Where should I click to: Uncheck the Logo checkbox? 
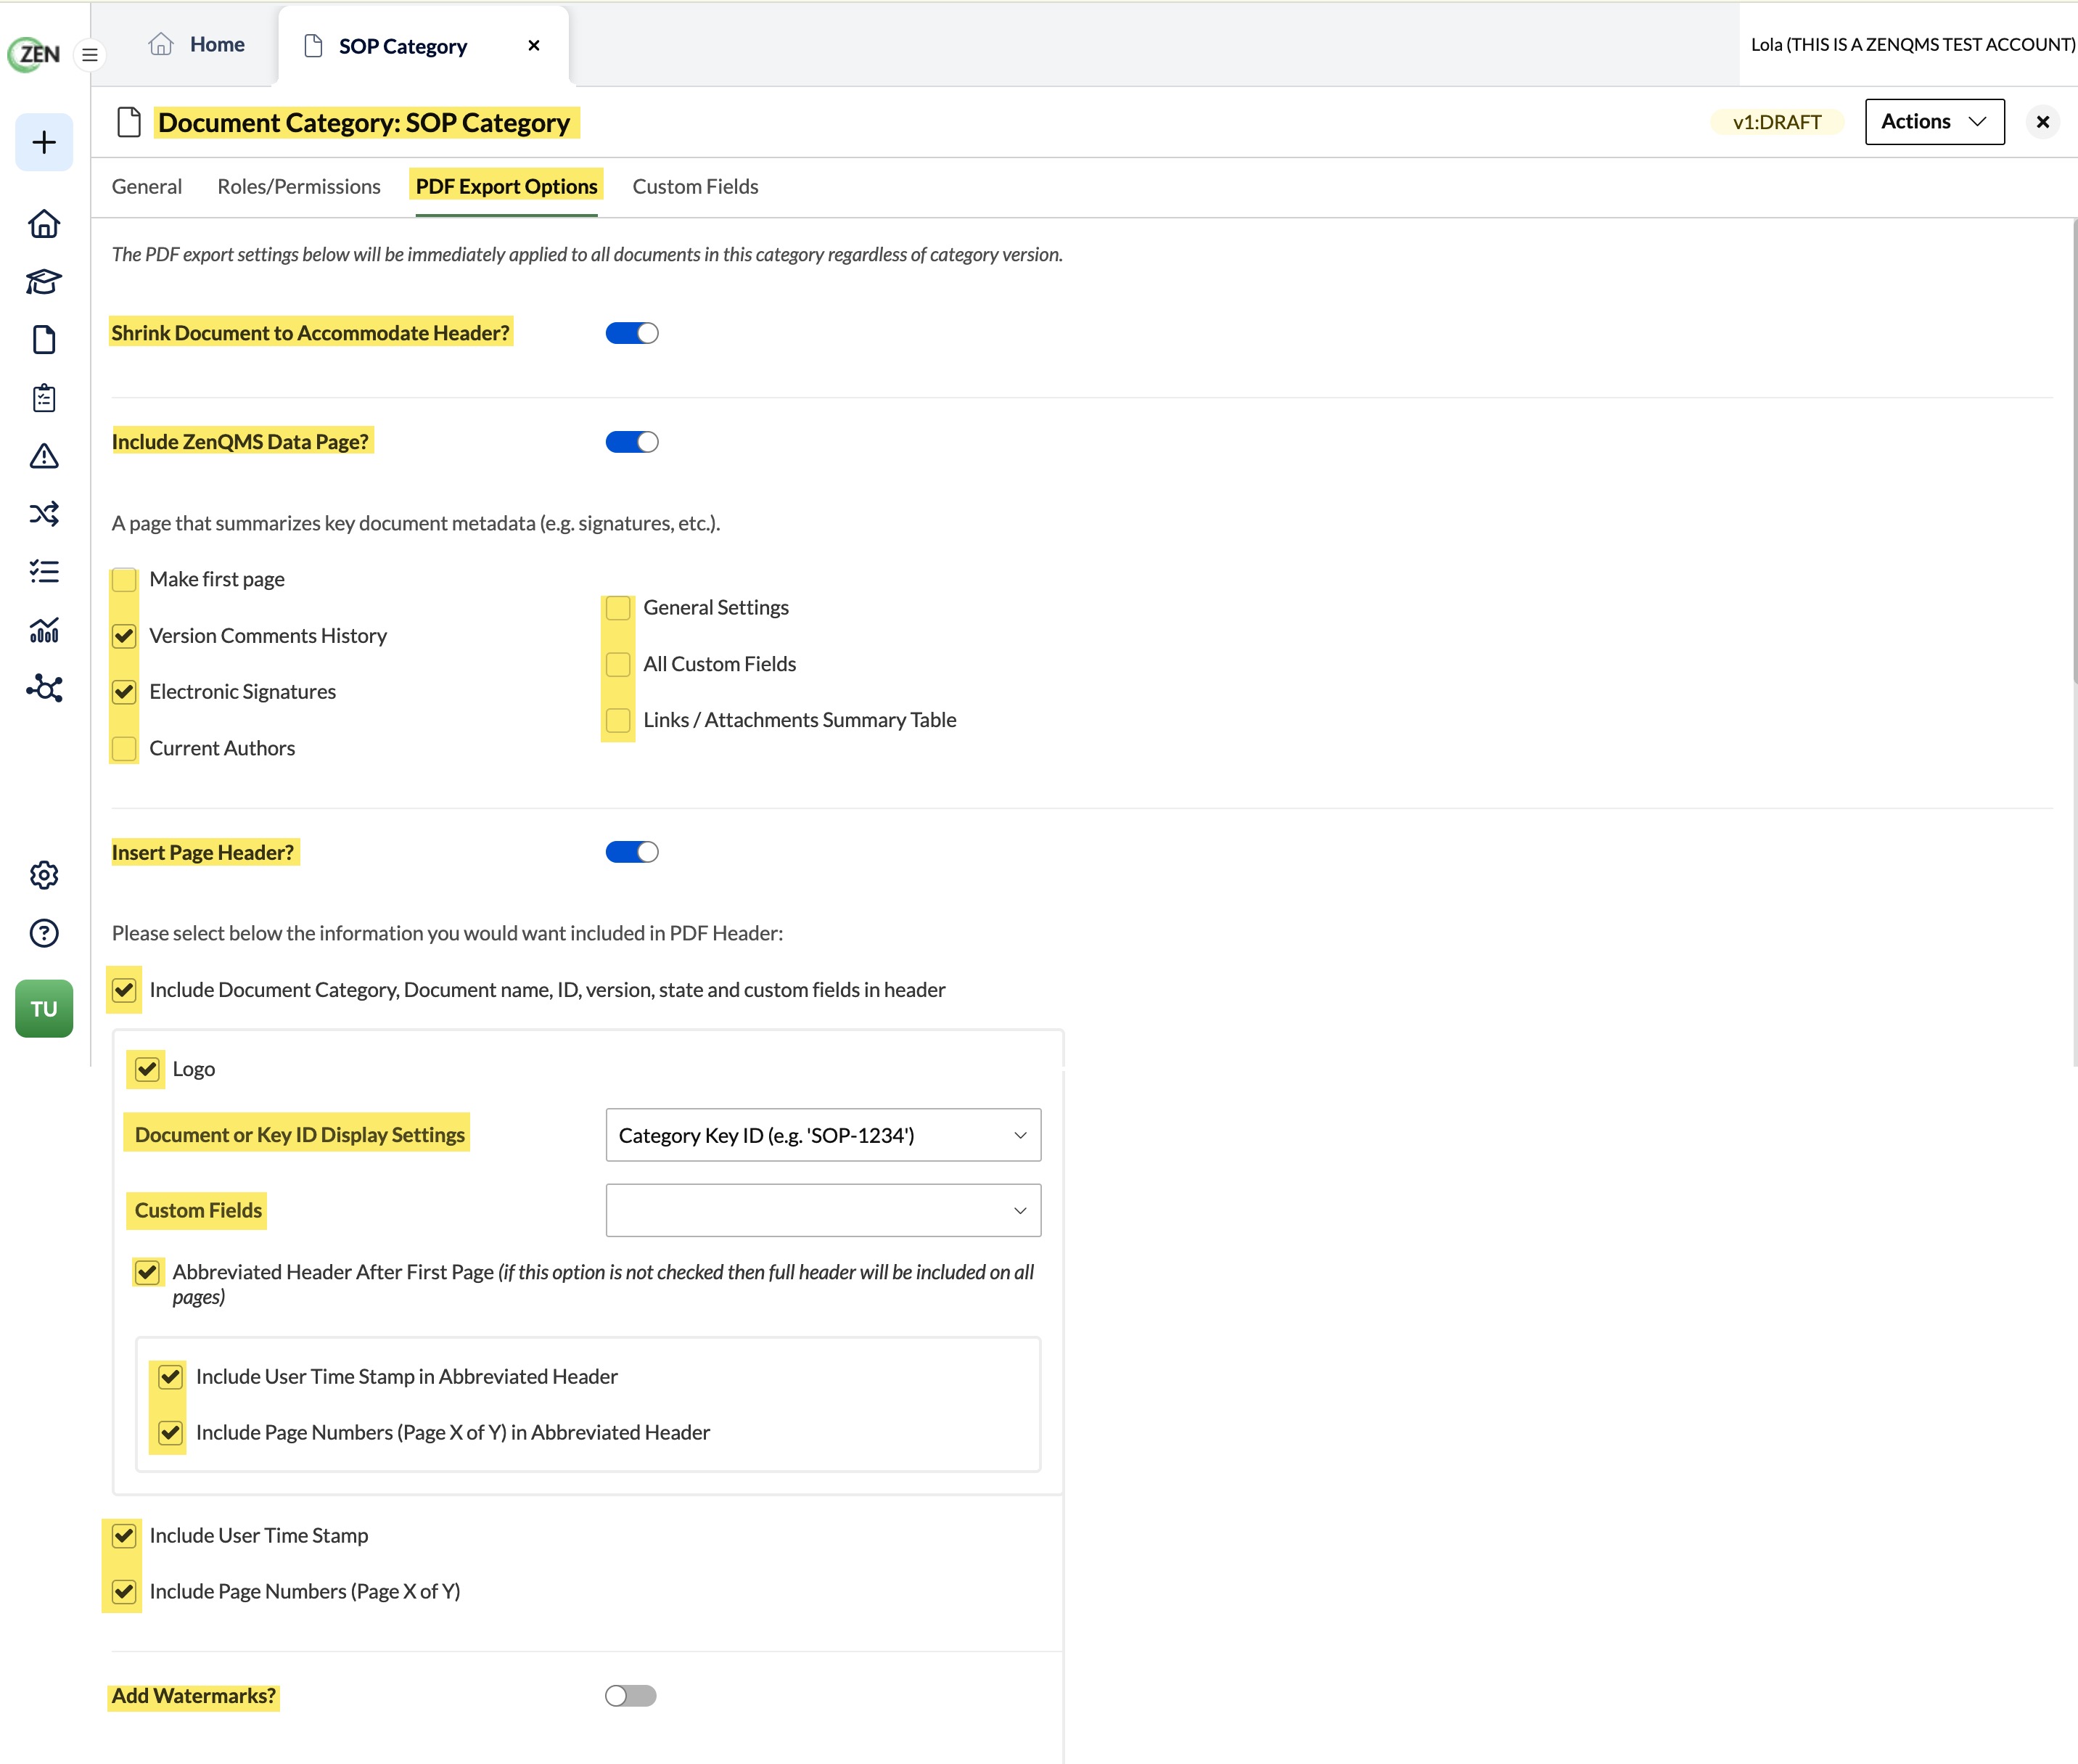pyautogui.click(x=147, y=1069)
